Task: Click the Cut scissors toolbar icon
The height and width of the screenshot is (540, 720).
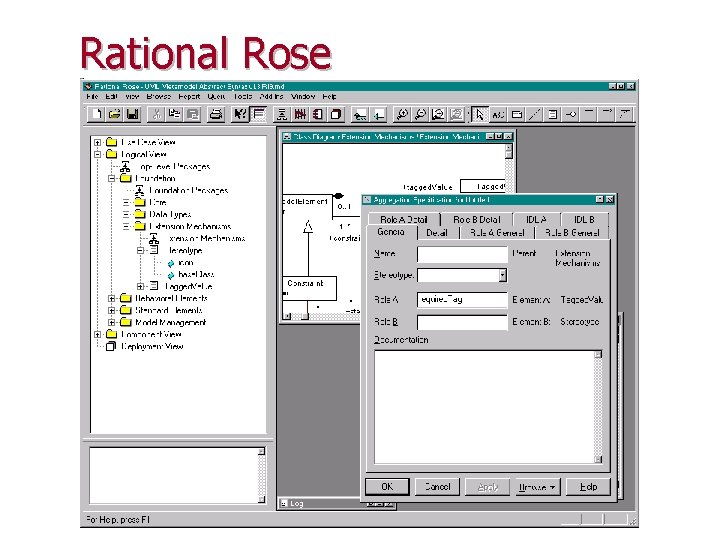Action: click(x=157, y=114)
